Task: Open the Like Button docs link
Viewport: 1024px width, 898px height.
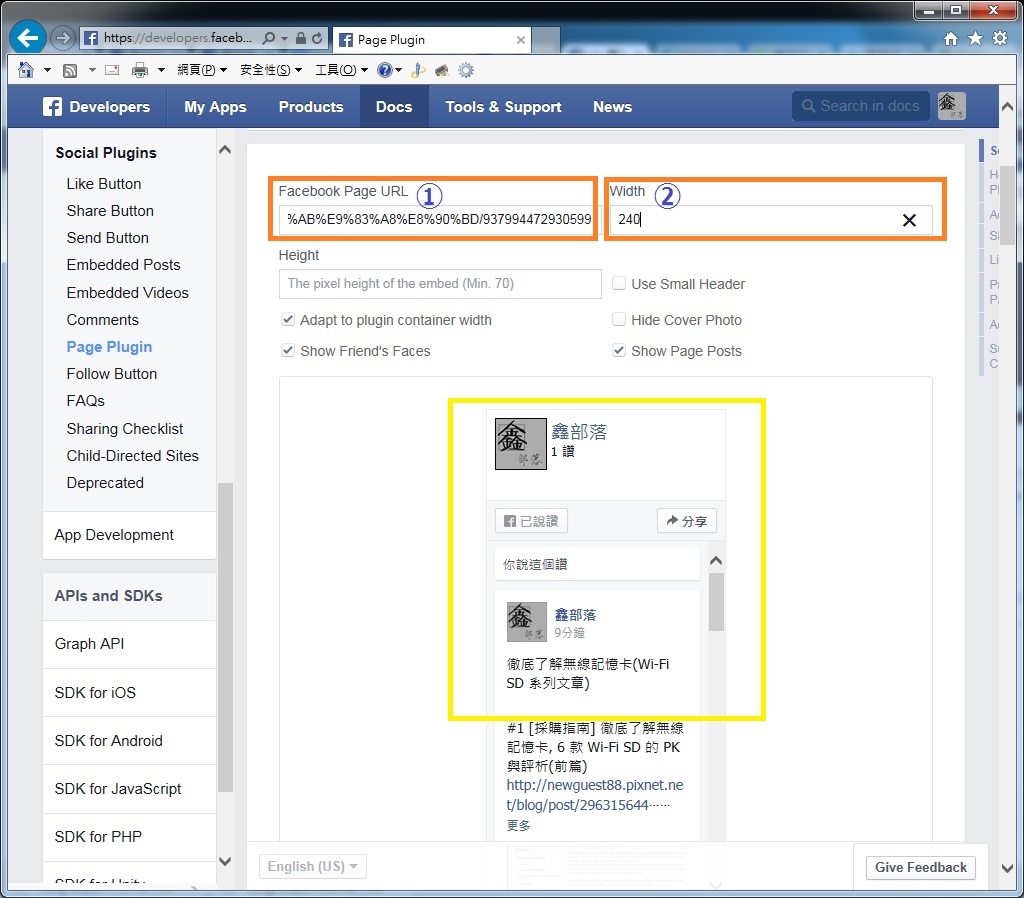Action: (104, 184)
